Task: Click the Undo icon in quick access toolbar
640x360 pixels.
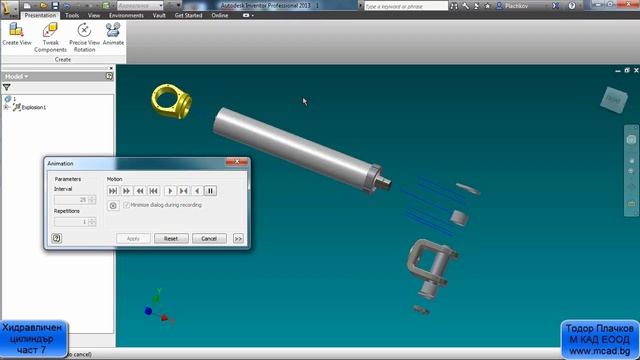Action: 67,6
